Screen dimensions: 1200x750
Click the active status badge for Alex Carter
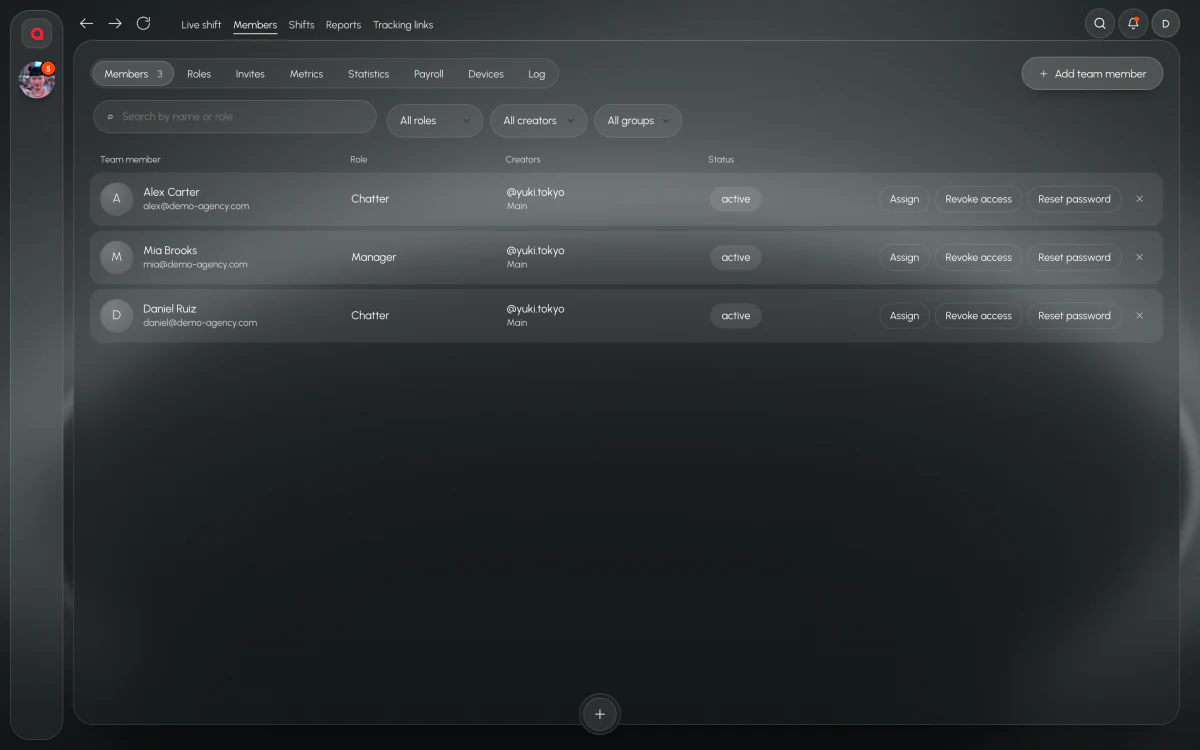point(736,199)
